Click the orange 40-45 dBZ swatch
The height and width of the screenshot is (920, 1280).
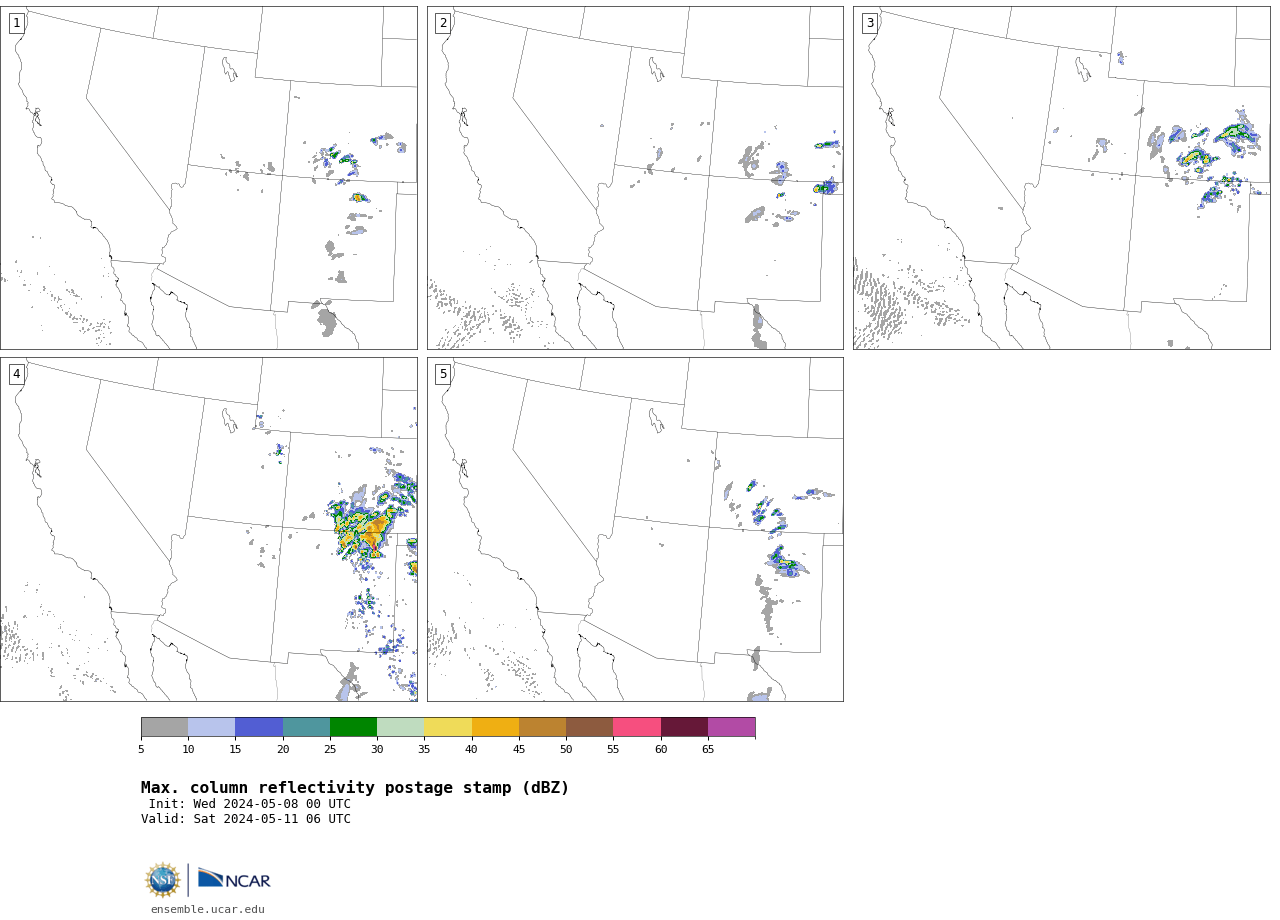(x=495, y=727)
